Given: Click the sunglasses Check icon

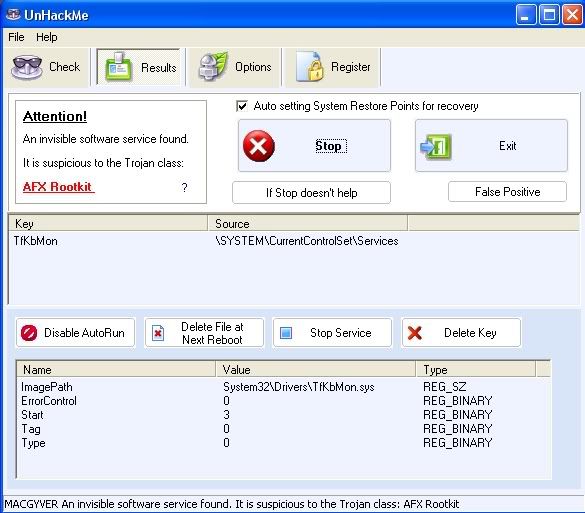Looking at the screenshot, I should (x=26, y=67).
